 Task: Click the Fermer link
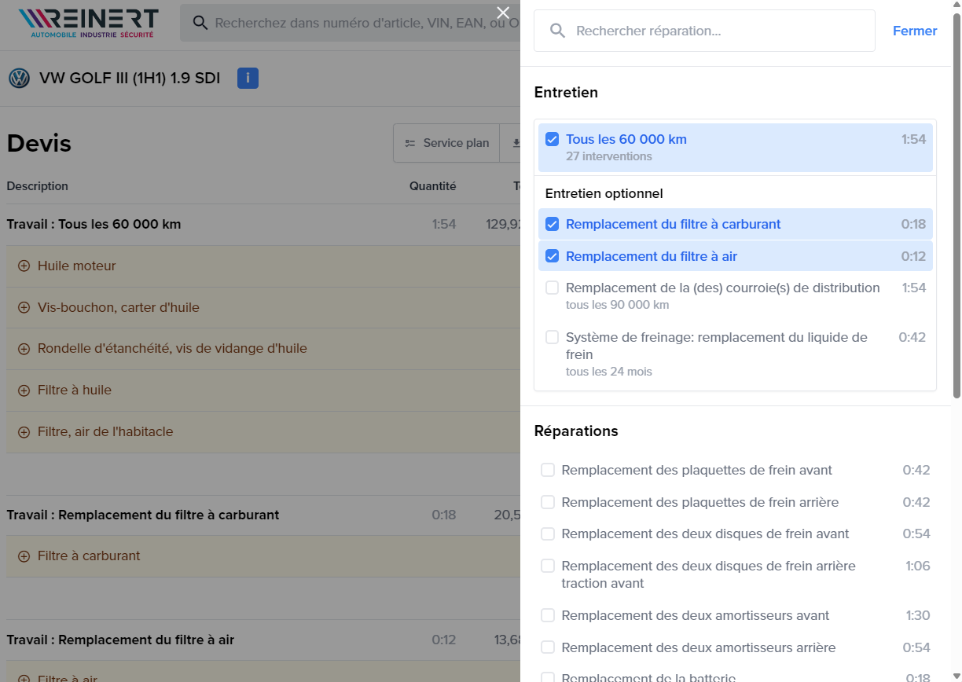(914, 31)
